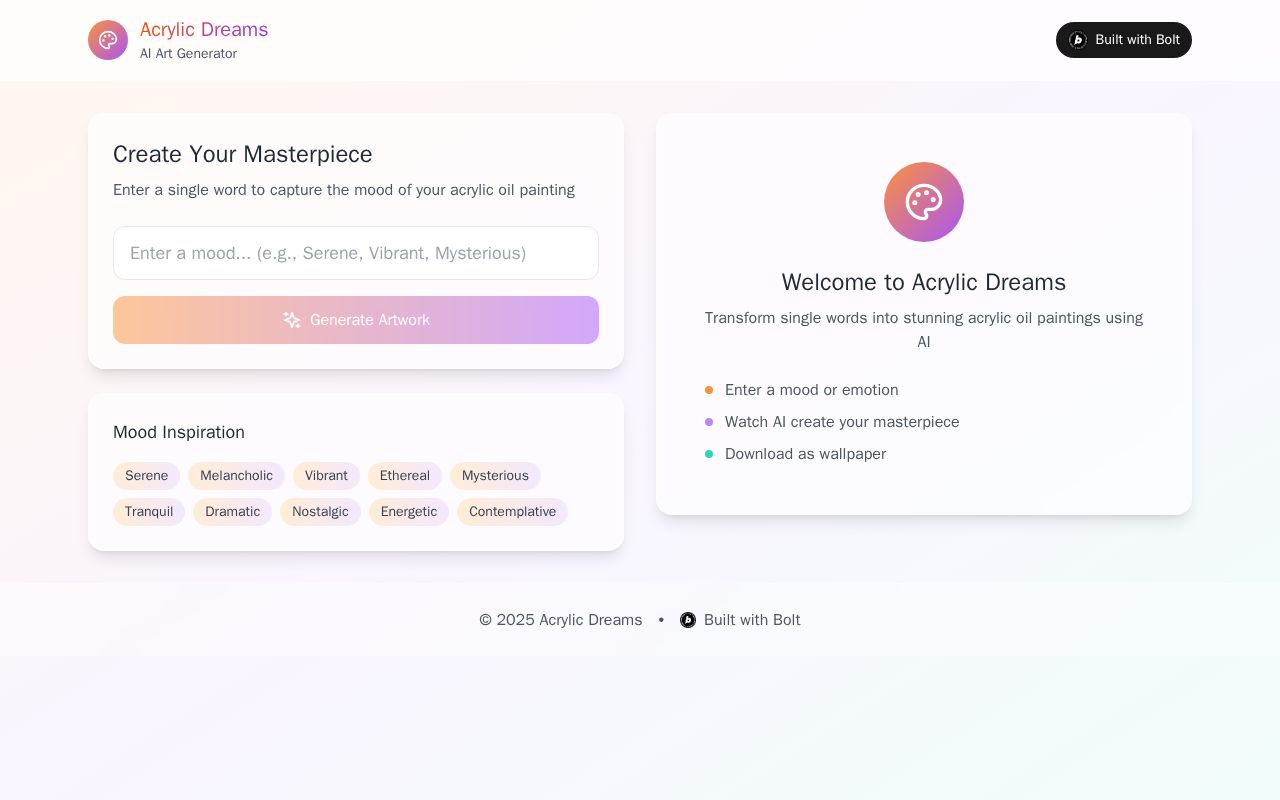The width and height of the screenshot is (1280, 800).
Task: Click the Bolt logo icon in footer
Action: (x=688, y=620)
